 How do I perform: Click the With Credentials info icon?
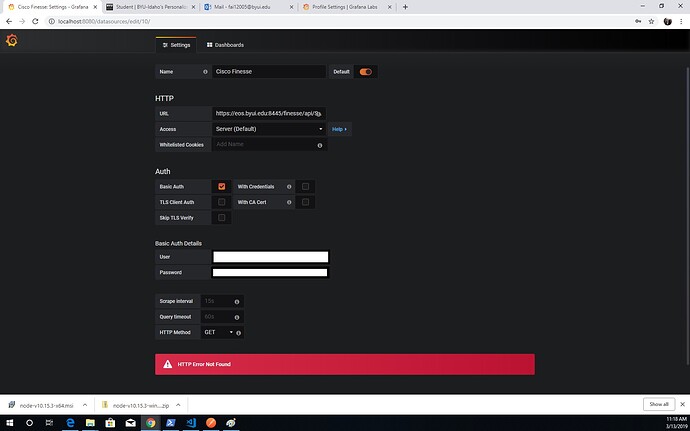[289, 187]
